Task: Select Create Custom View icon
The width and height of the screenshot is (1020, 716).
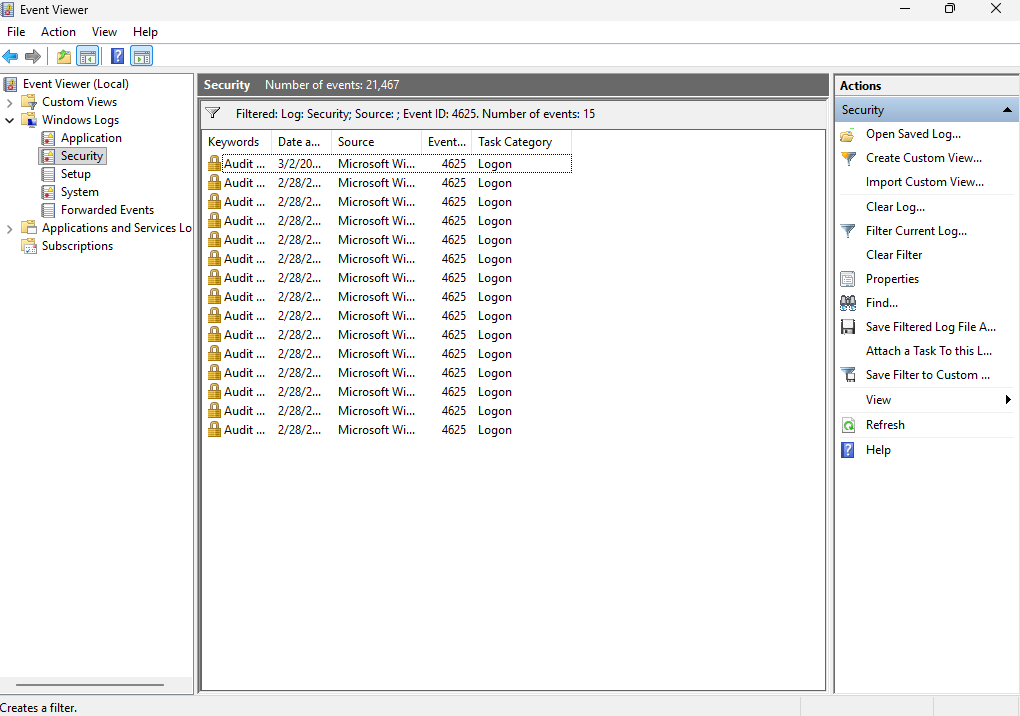Action: click(848, 158)
